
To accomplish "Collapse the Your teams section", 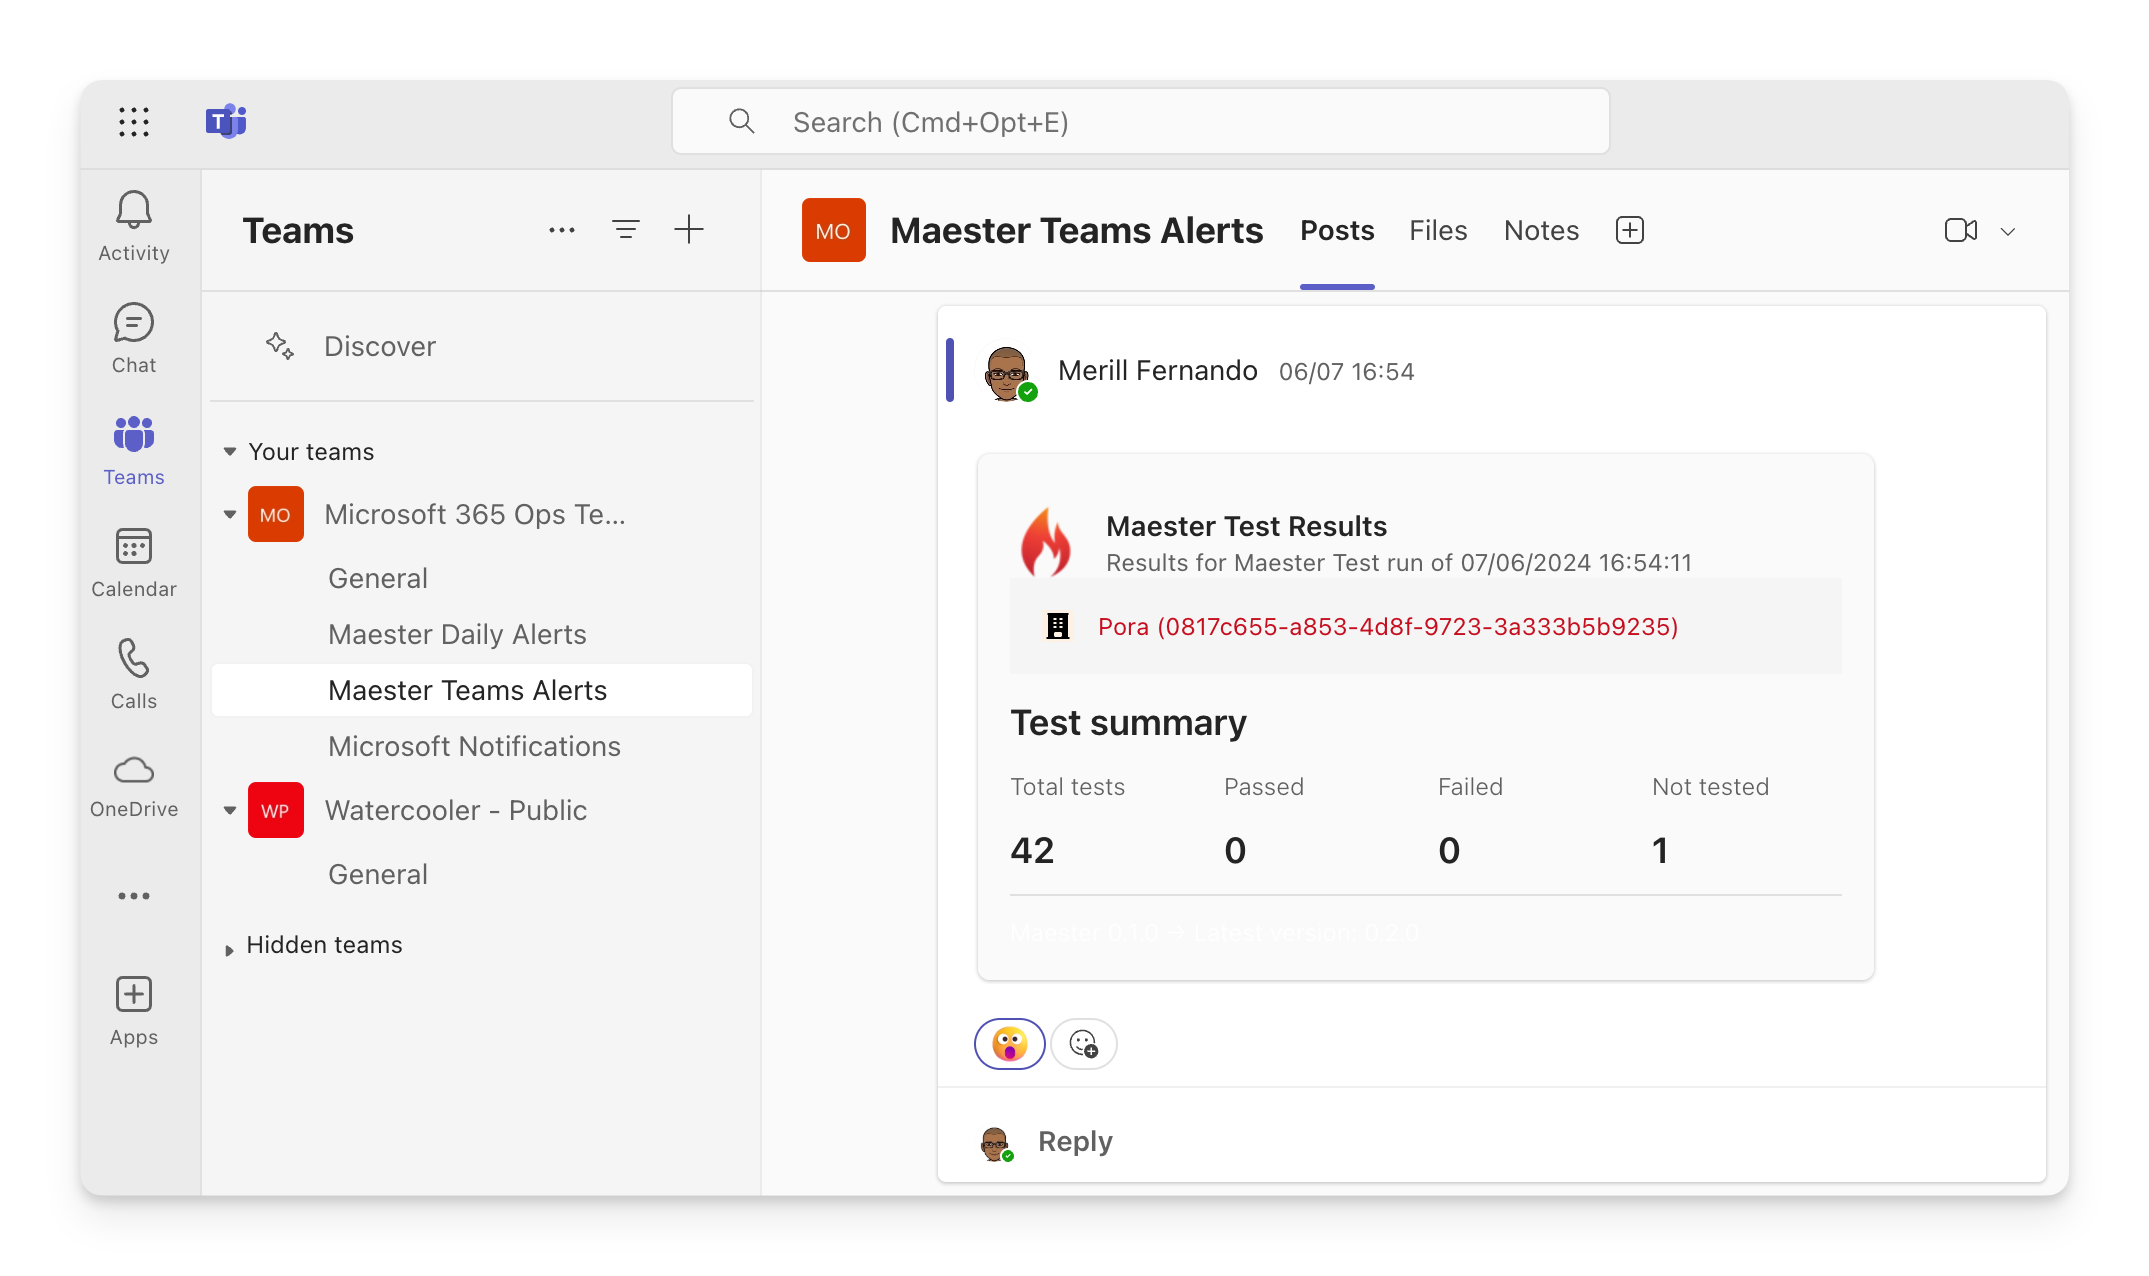I will 229,451.
